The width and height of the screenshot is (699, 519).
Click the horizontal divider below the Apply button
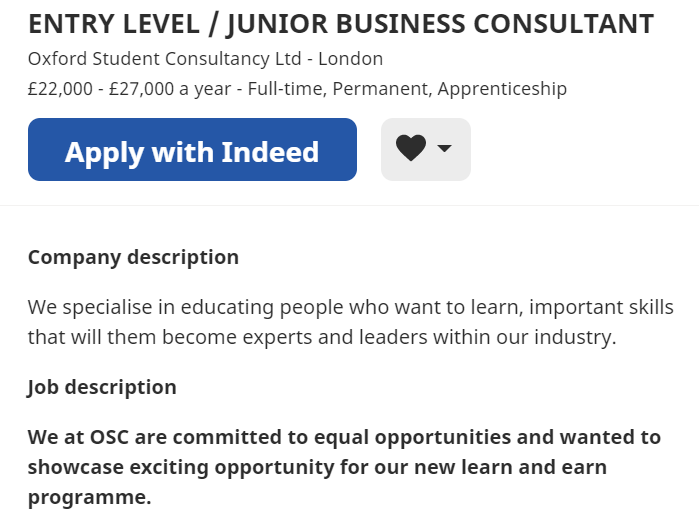click(350, 206)
